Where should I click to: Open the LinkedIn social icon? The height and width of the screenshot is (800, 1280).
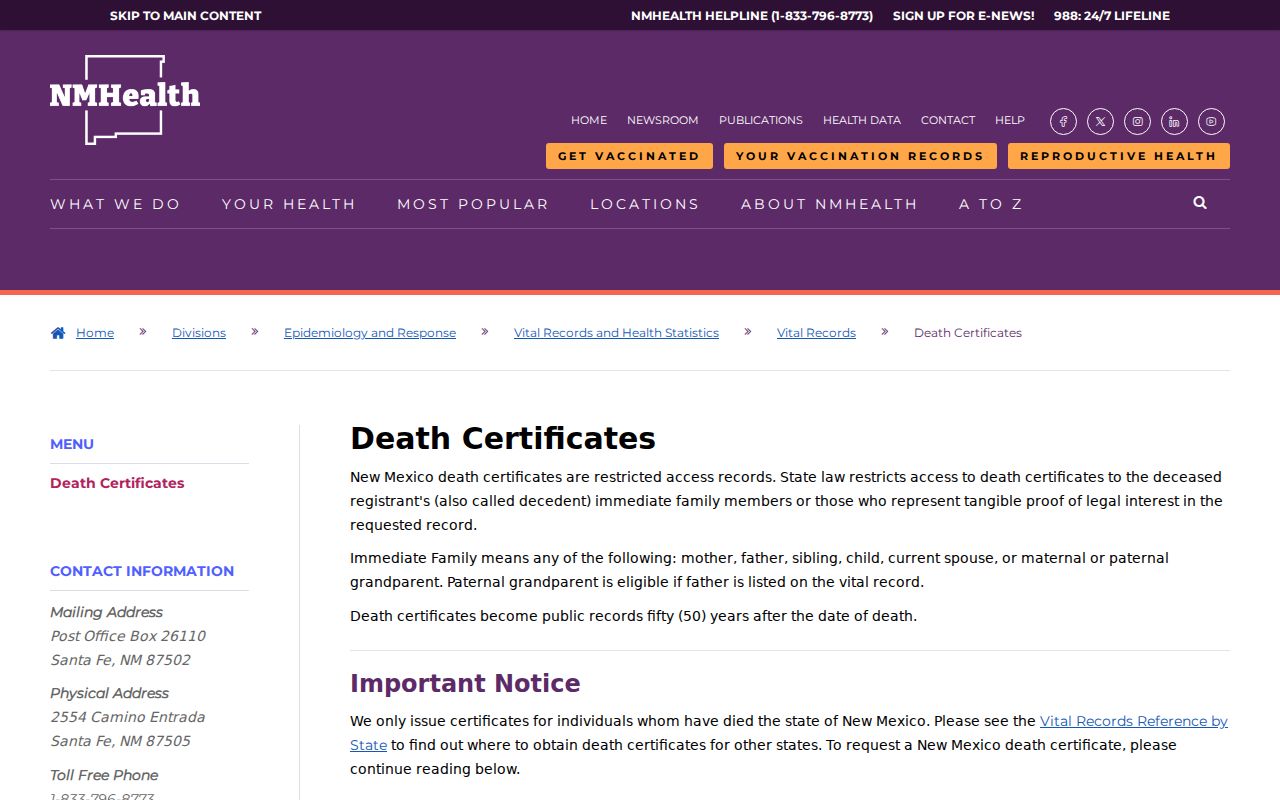point(1174,122)
